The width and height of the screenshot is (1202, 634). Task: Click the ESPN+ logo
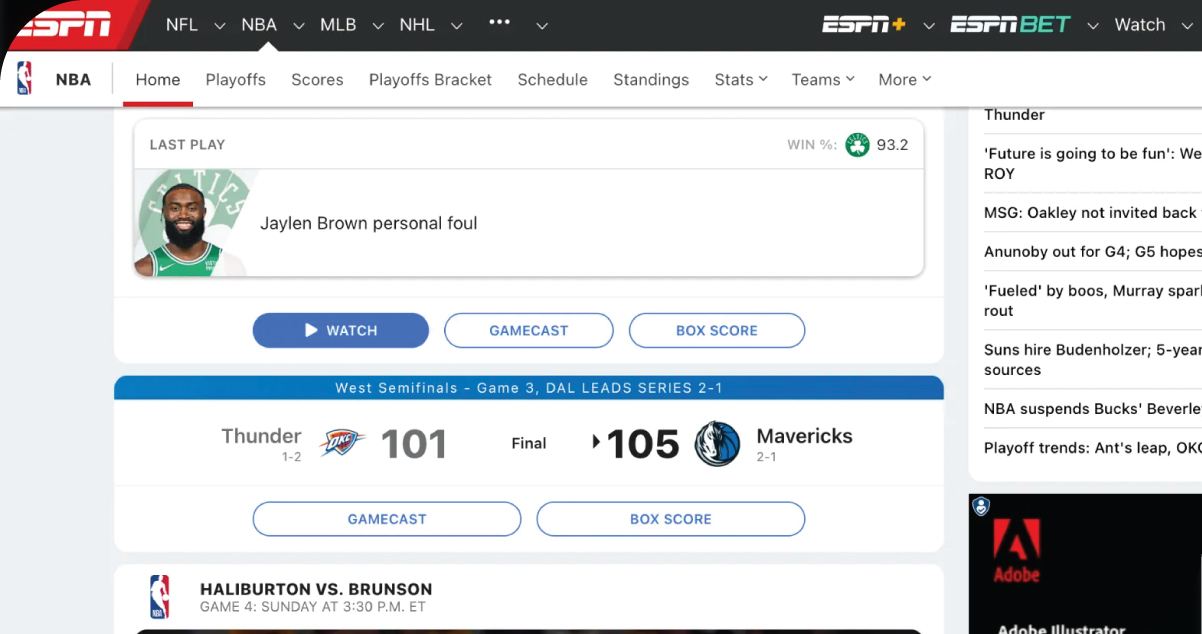point(863,25)
